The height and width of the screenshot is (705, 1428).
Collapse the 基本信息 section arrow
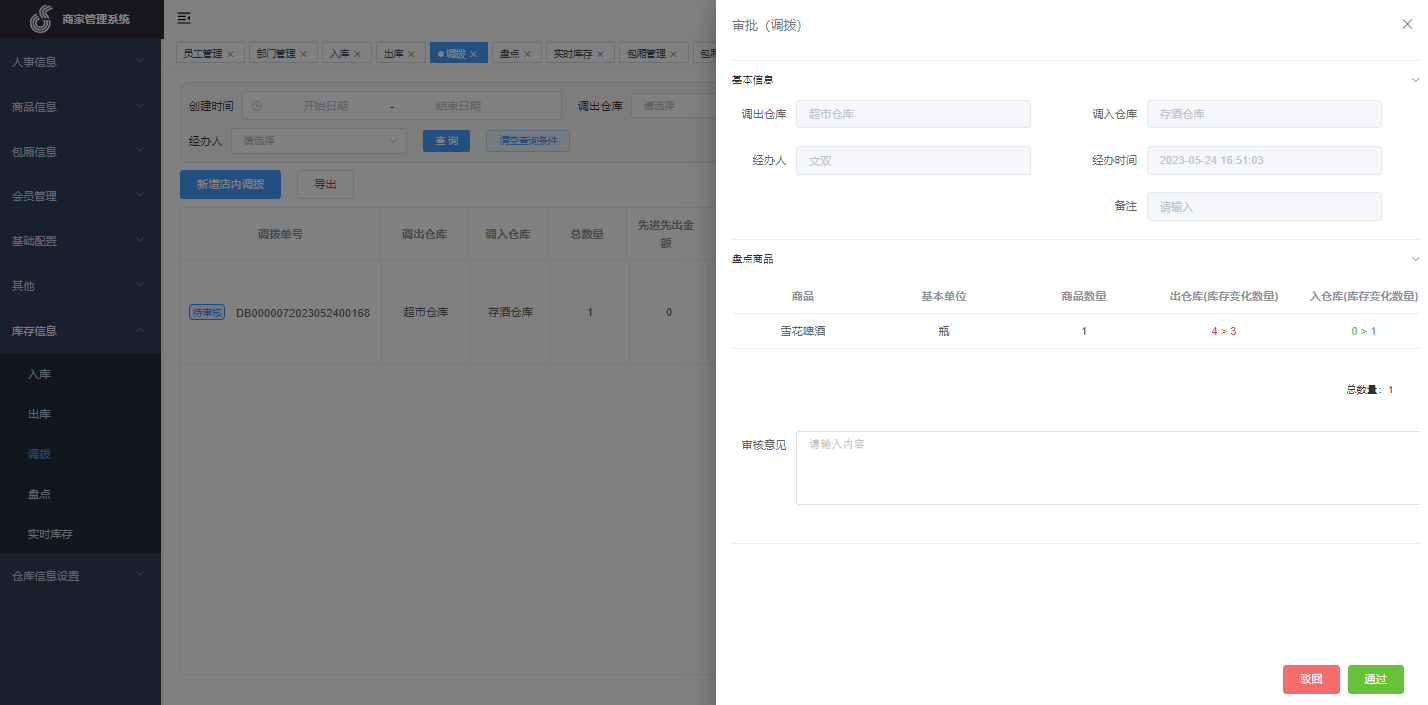coord(1414,80)
